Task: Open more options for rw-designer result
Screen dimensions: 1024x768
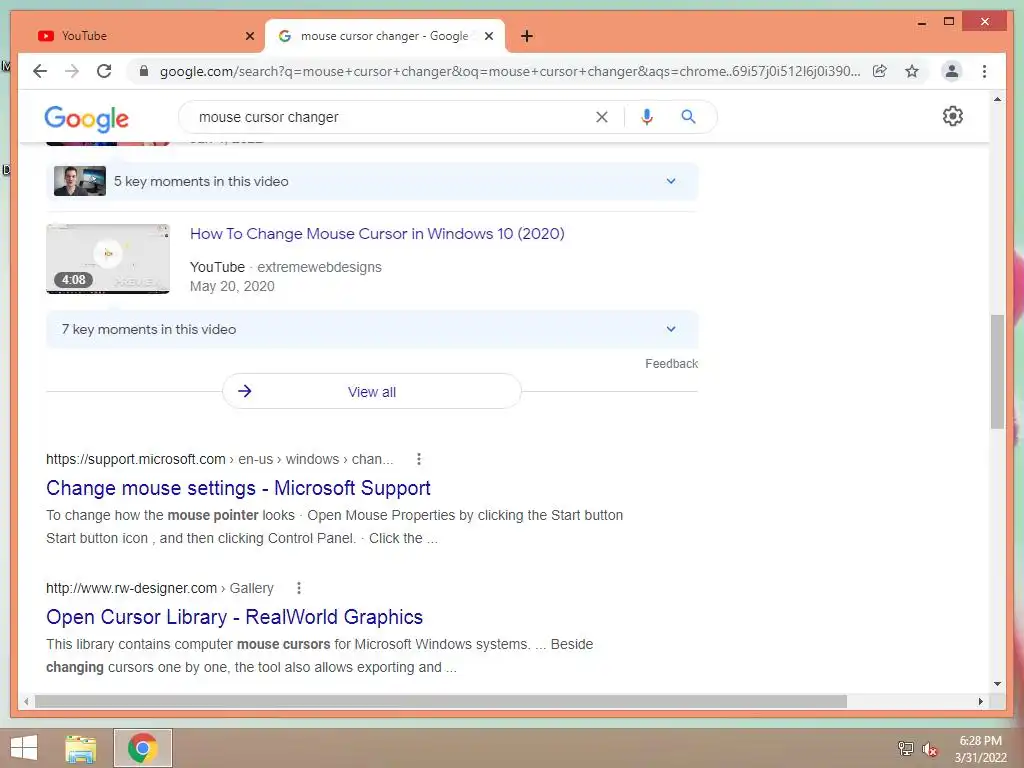Action: [298, 588]
